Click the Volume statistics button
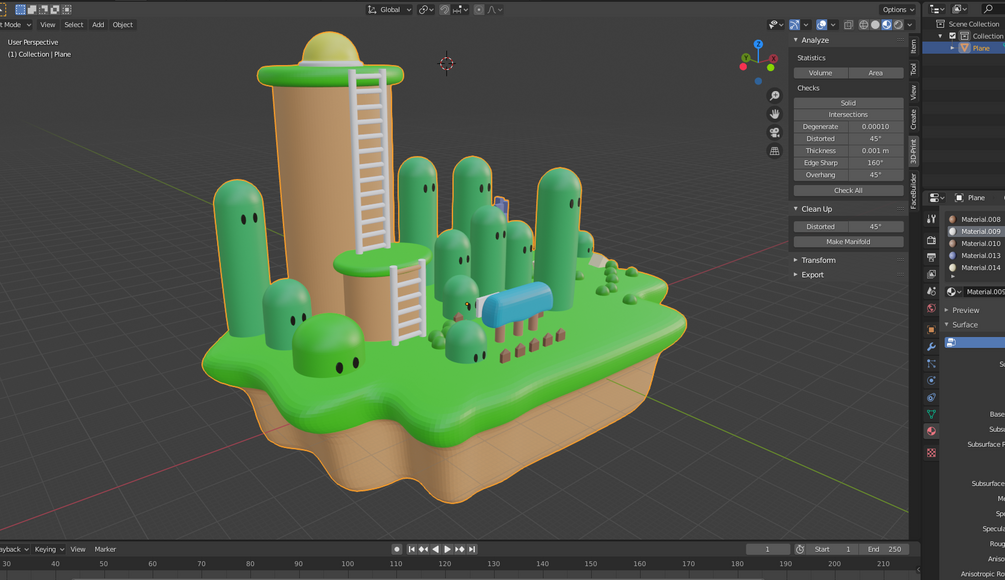Screen dimensions: 1005x580 click(x=820, y=73)
